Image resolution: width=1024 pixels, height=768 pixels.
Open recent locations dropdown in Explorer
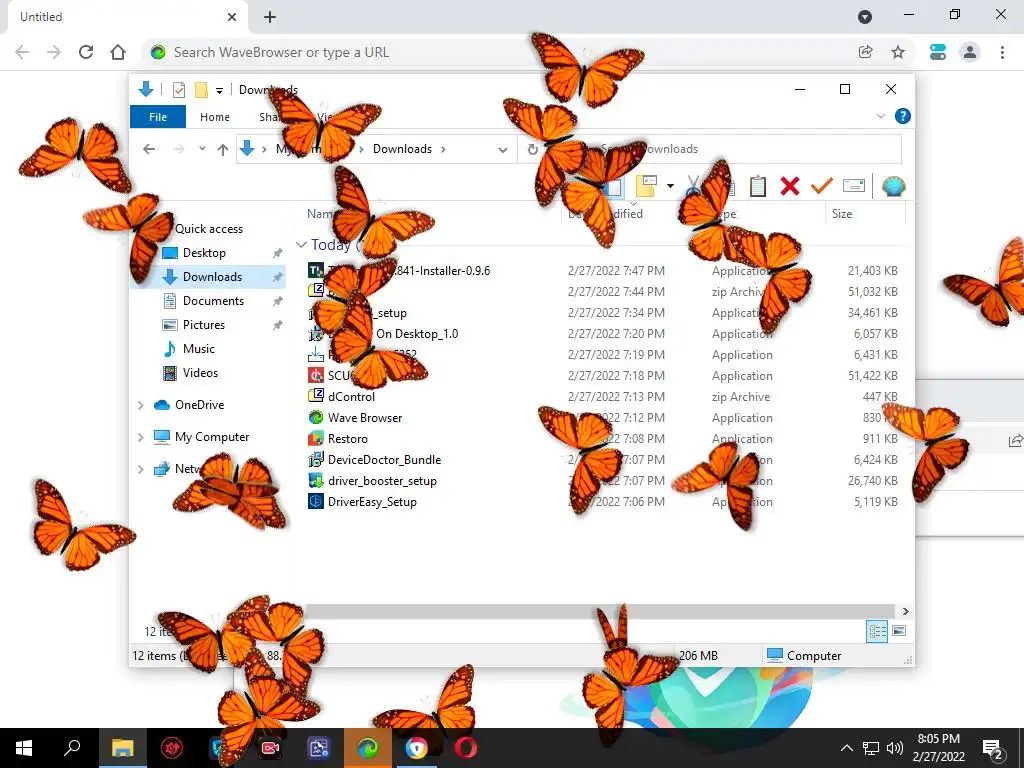pyautogui.click(x=202, y=149)
